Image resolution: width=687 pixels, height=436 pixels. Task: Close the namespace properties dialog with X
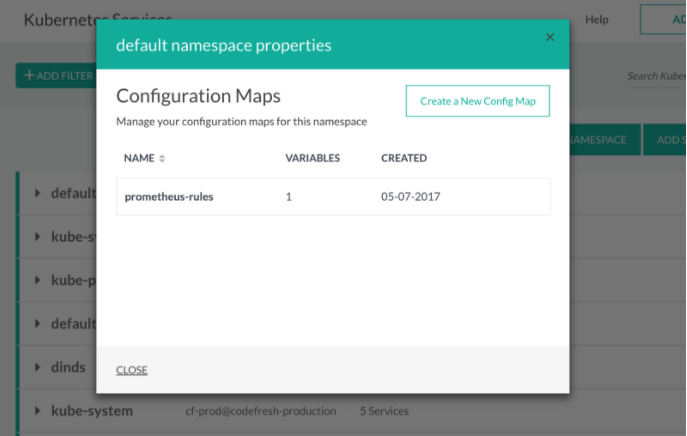click(550, 37)
